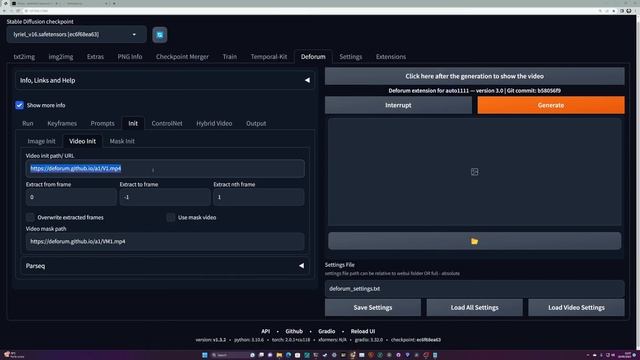Open the Windows Start menu

click(x=204, y=355)
